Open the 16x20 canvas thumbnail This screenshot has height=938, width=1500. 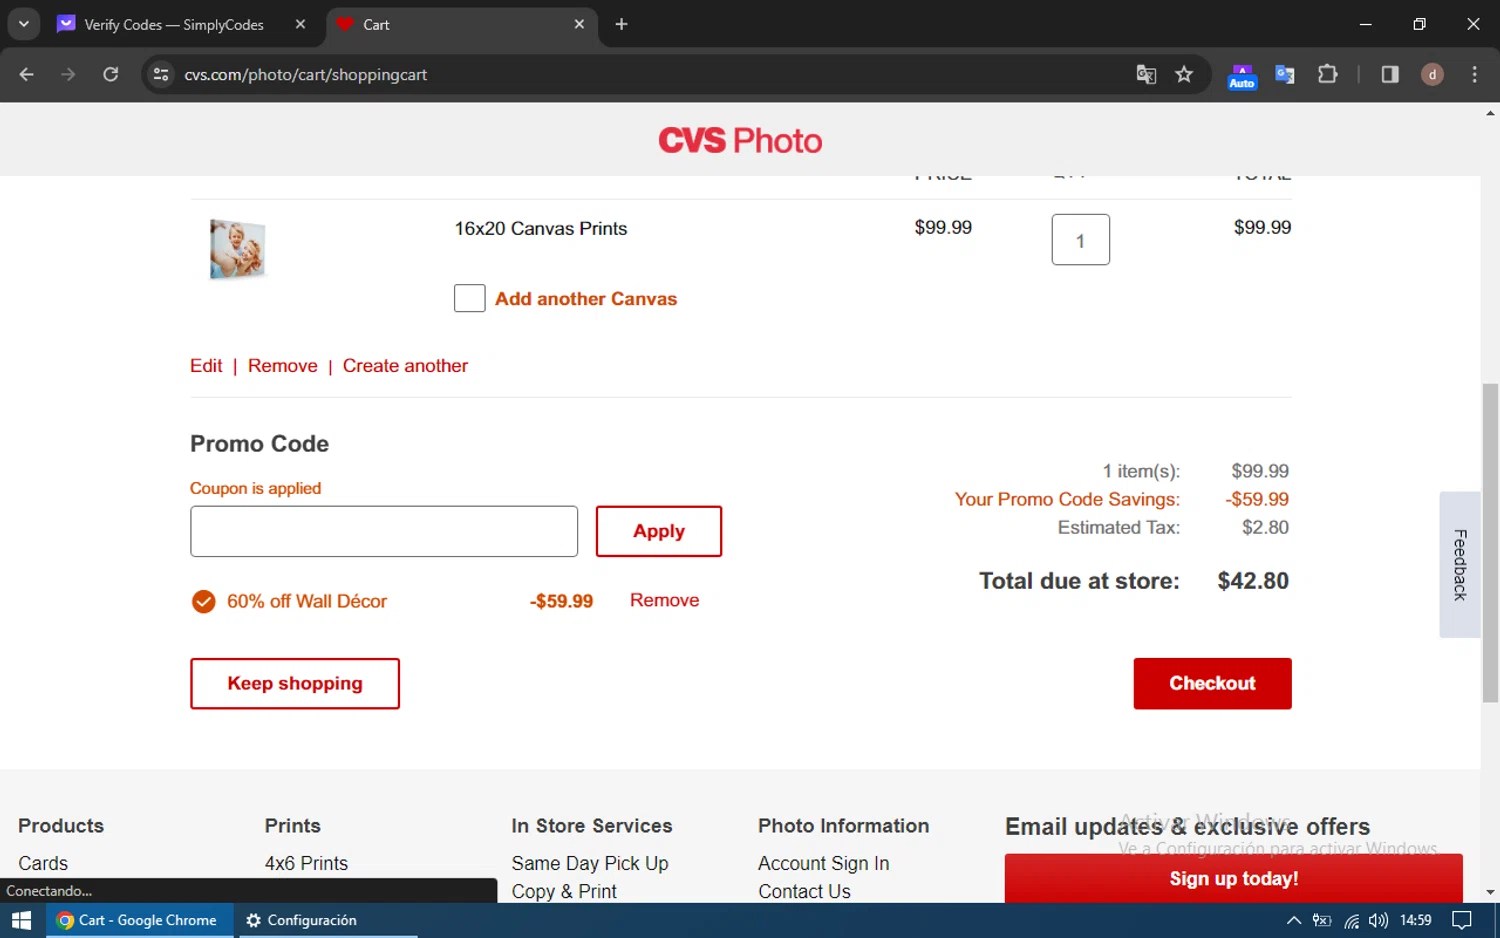(x=237, y=249)
